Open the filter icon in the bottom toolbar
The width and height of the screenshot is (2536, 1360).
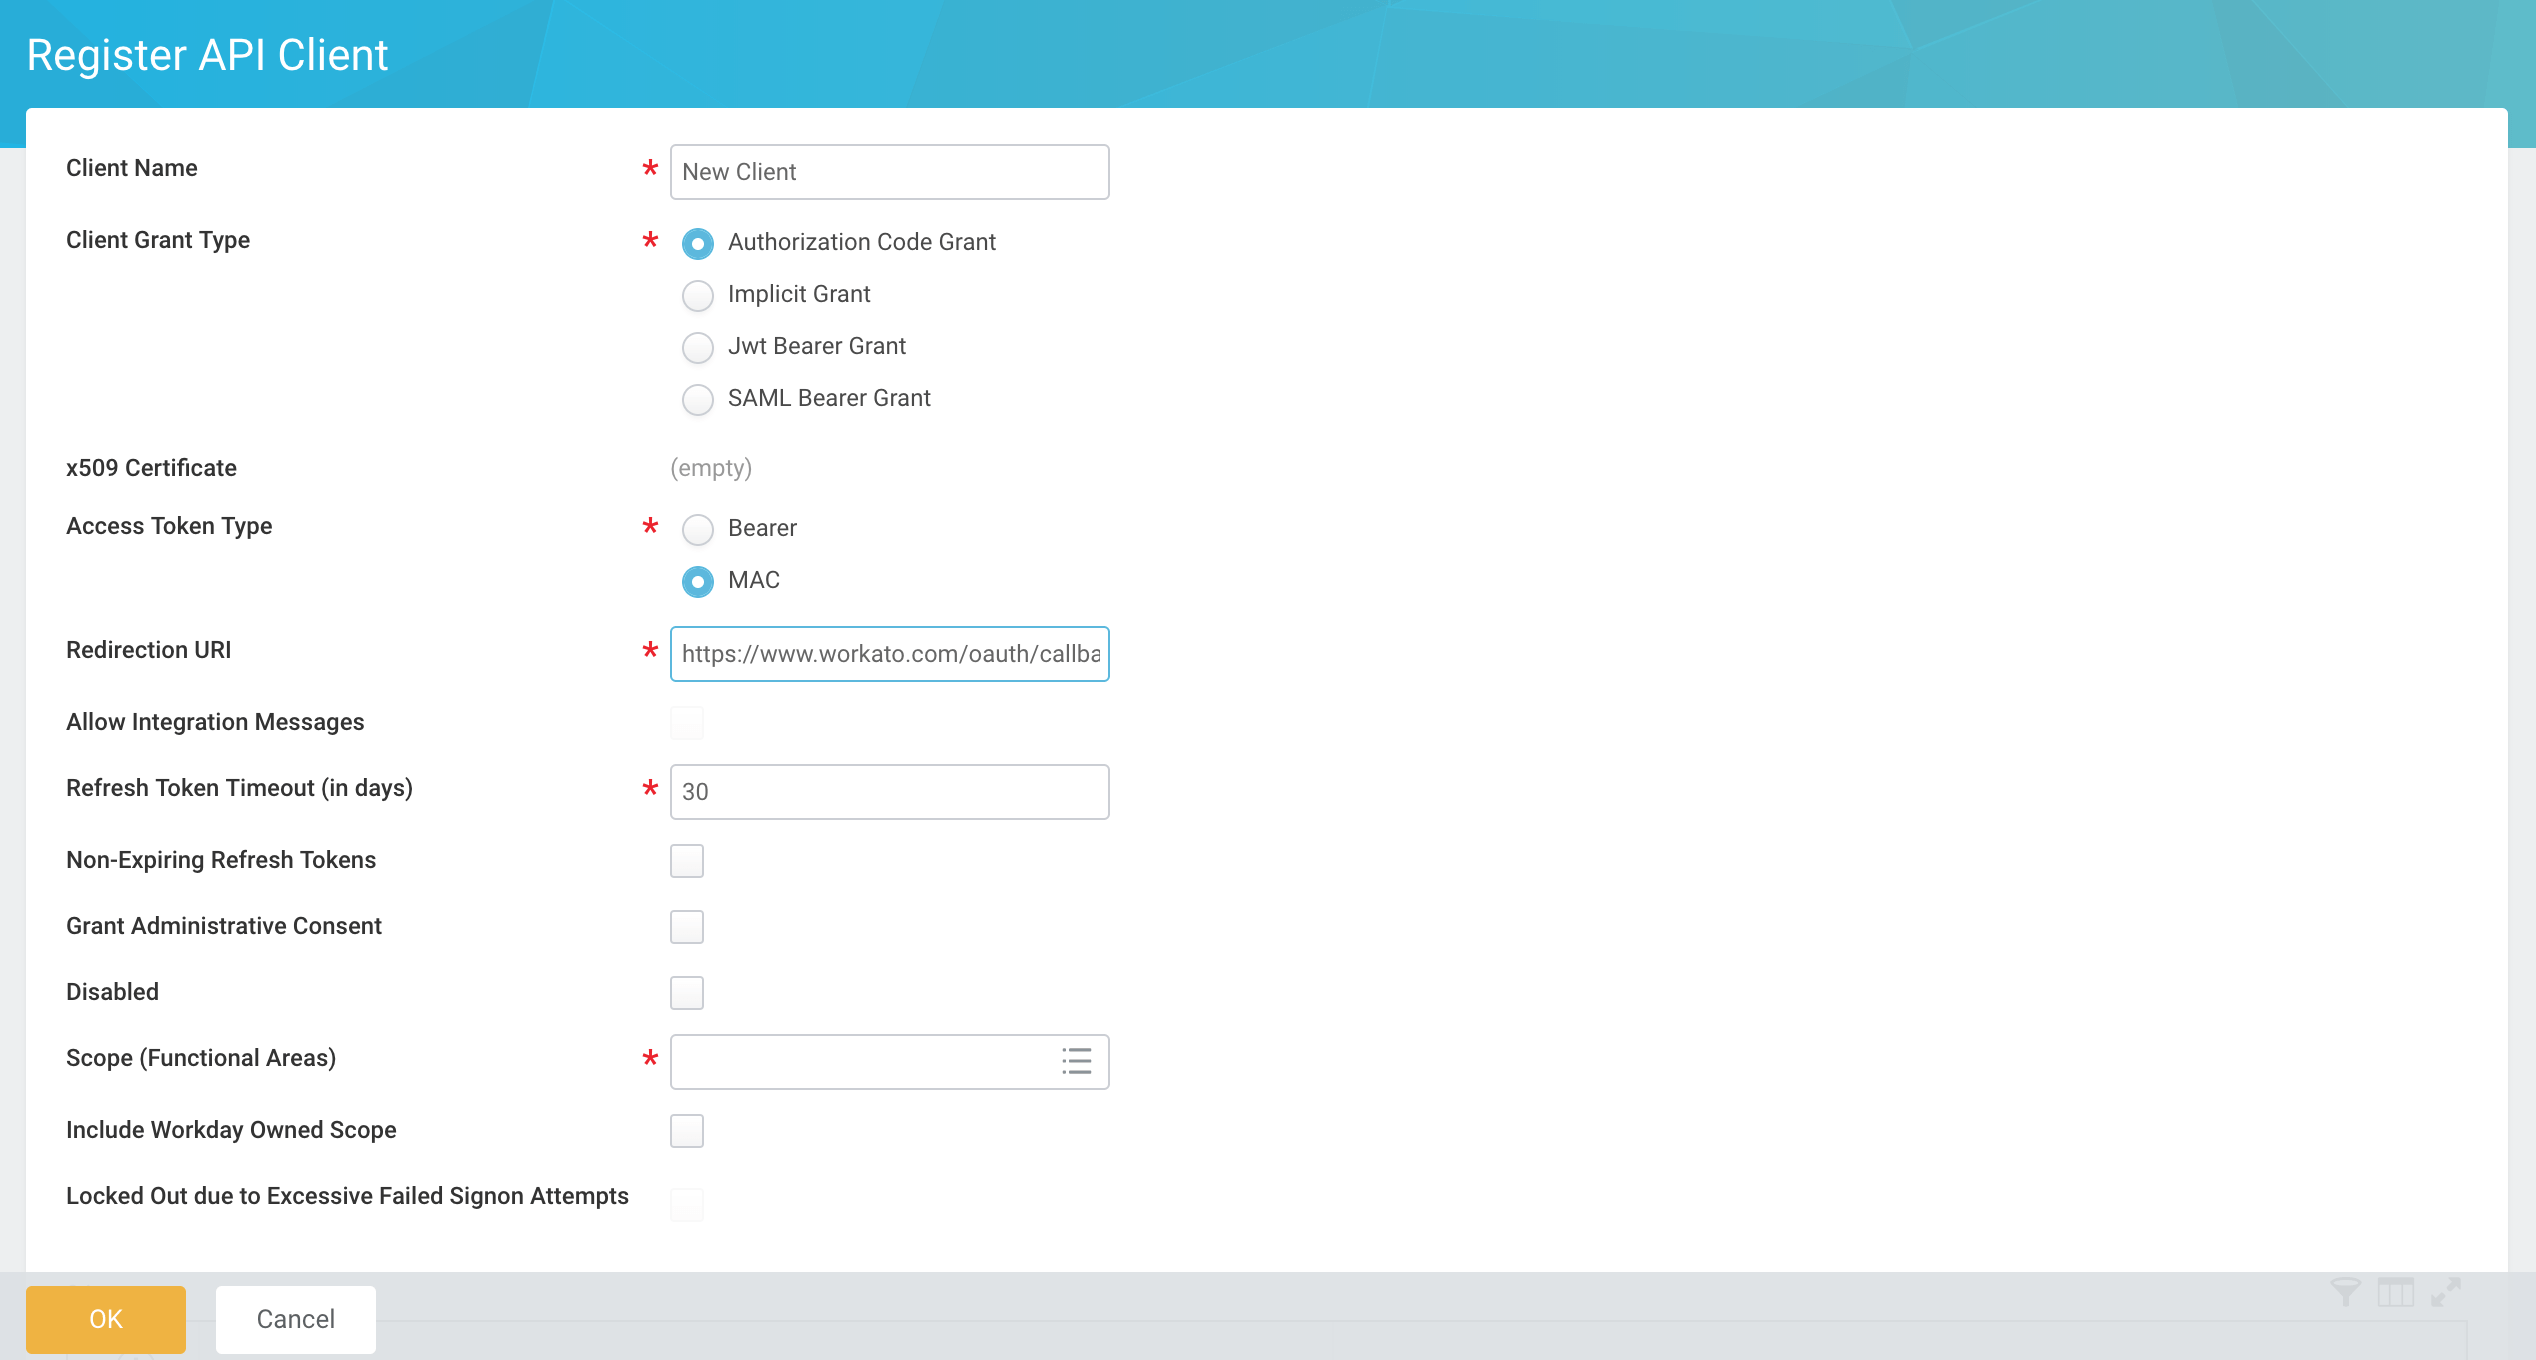pyautogui.click(x=2345, y=1290)
